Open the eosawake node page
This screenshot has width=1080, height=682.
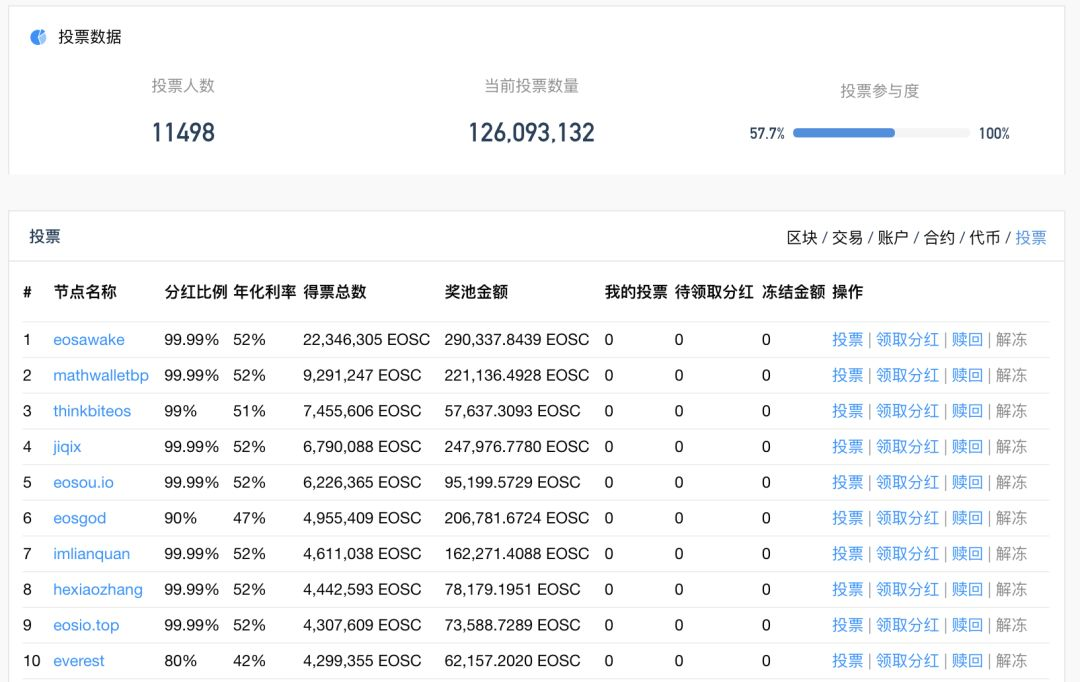tap(89, 340)
